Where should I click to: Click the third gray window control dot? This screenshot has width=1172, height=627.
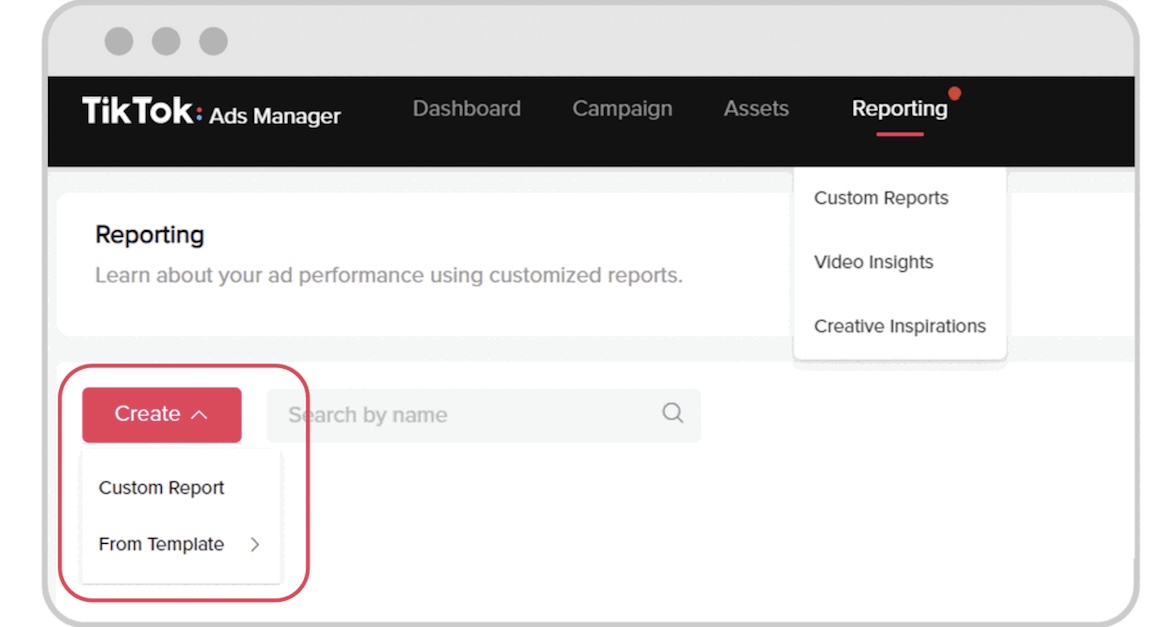(213, 41)
